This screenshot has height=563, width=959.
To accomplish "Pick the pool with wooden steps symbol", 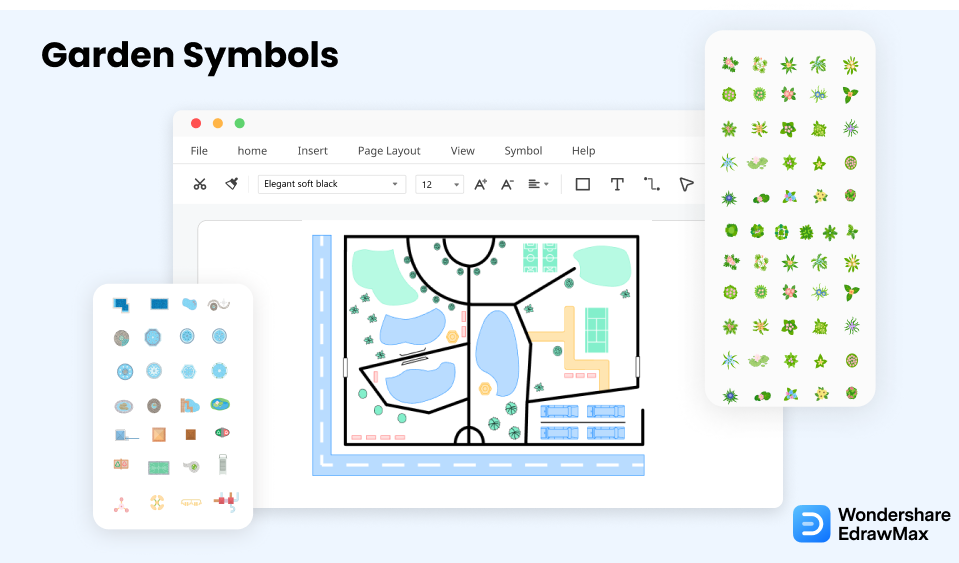I will [190, 405].
